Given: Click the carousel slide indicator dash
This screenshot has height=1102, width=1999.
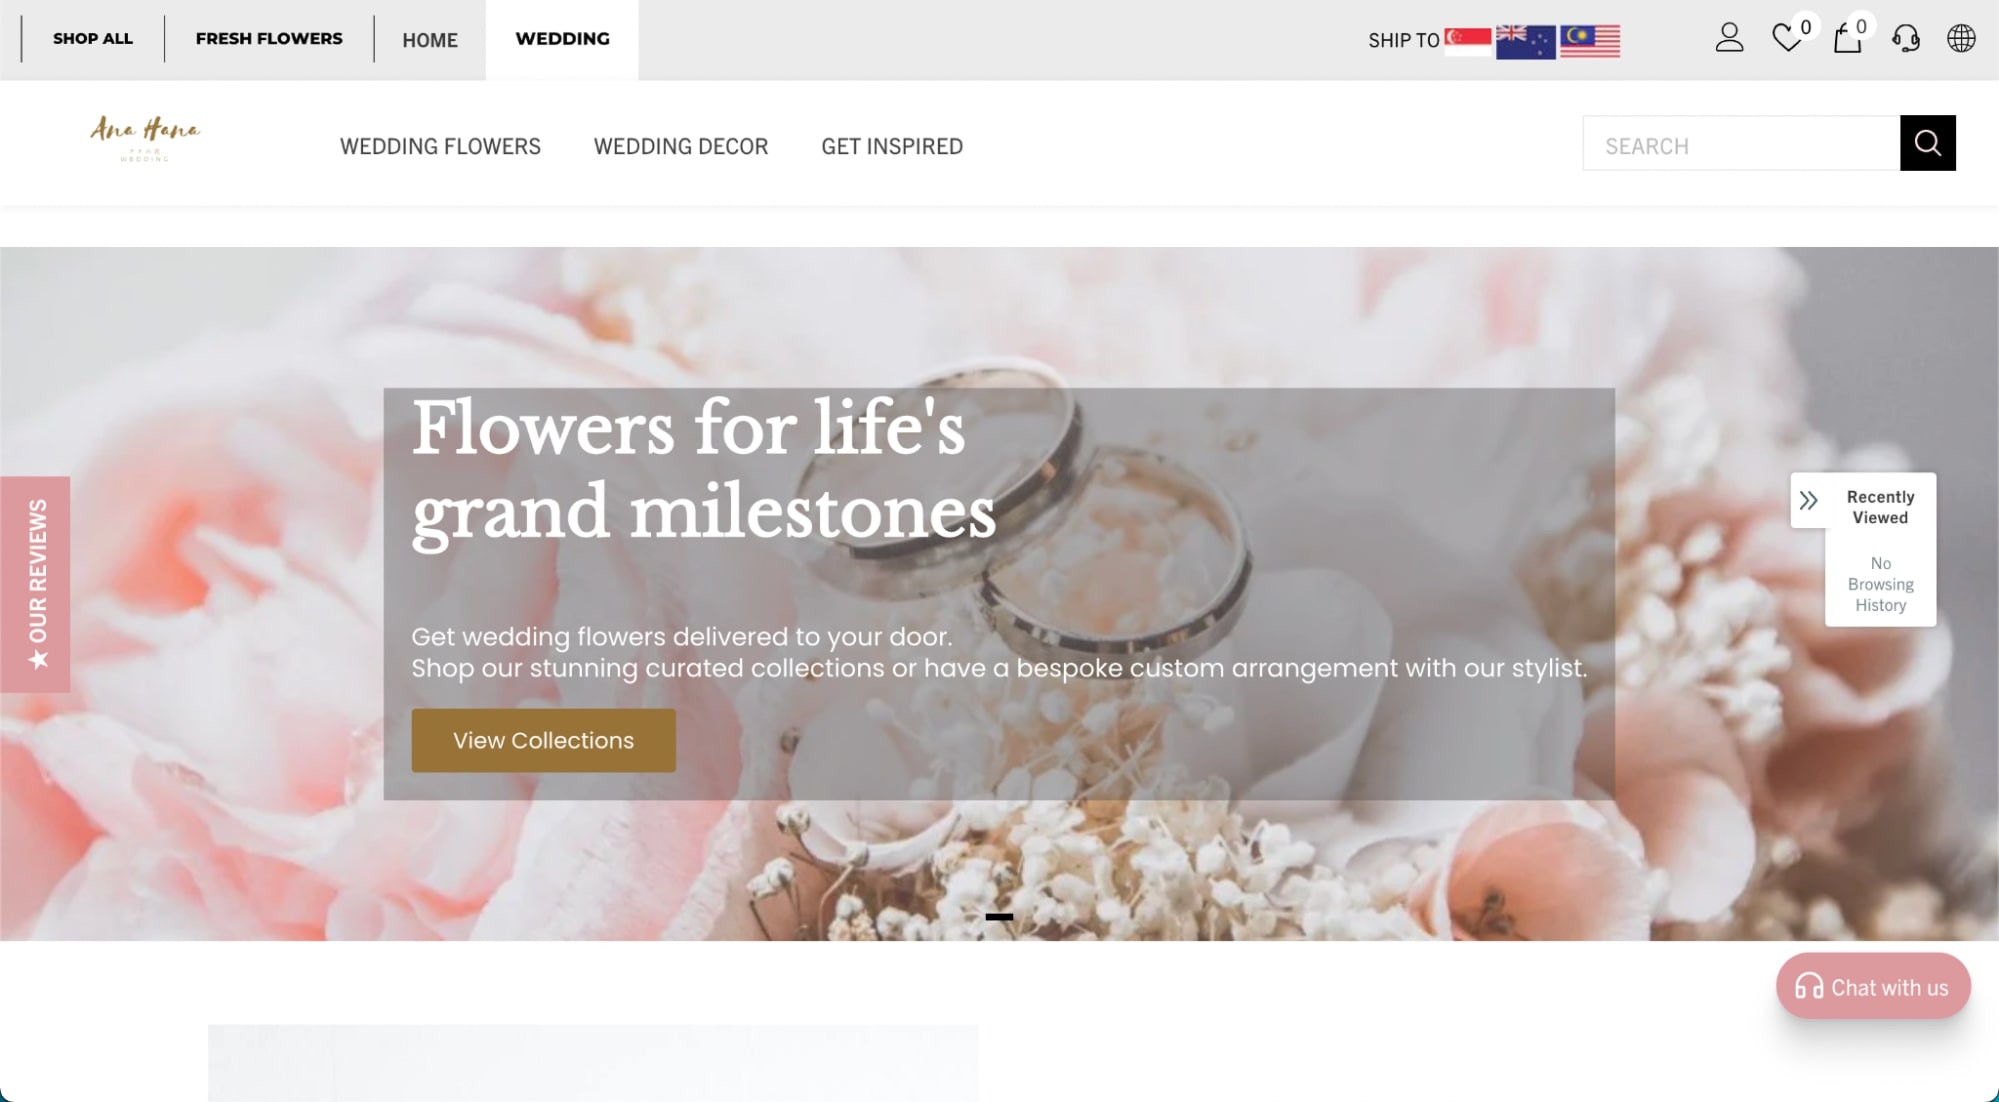Looking at the screenshot, I should tap(999, 916).
